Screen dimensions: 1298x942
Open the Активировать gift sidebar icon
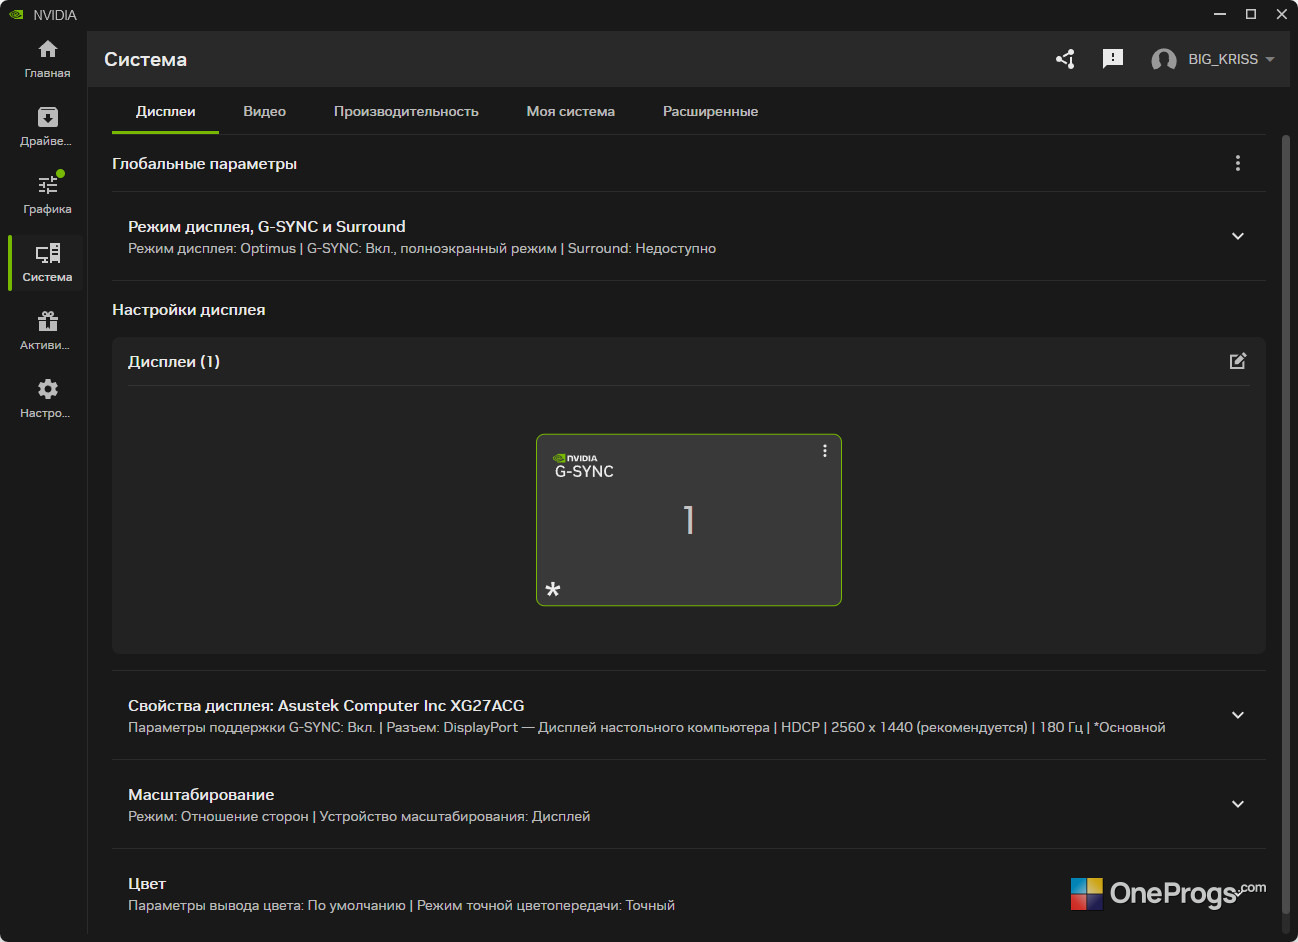coord(47,331)
